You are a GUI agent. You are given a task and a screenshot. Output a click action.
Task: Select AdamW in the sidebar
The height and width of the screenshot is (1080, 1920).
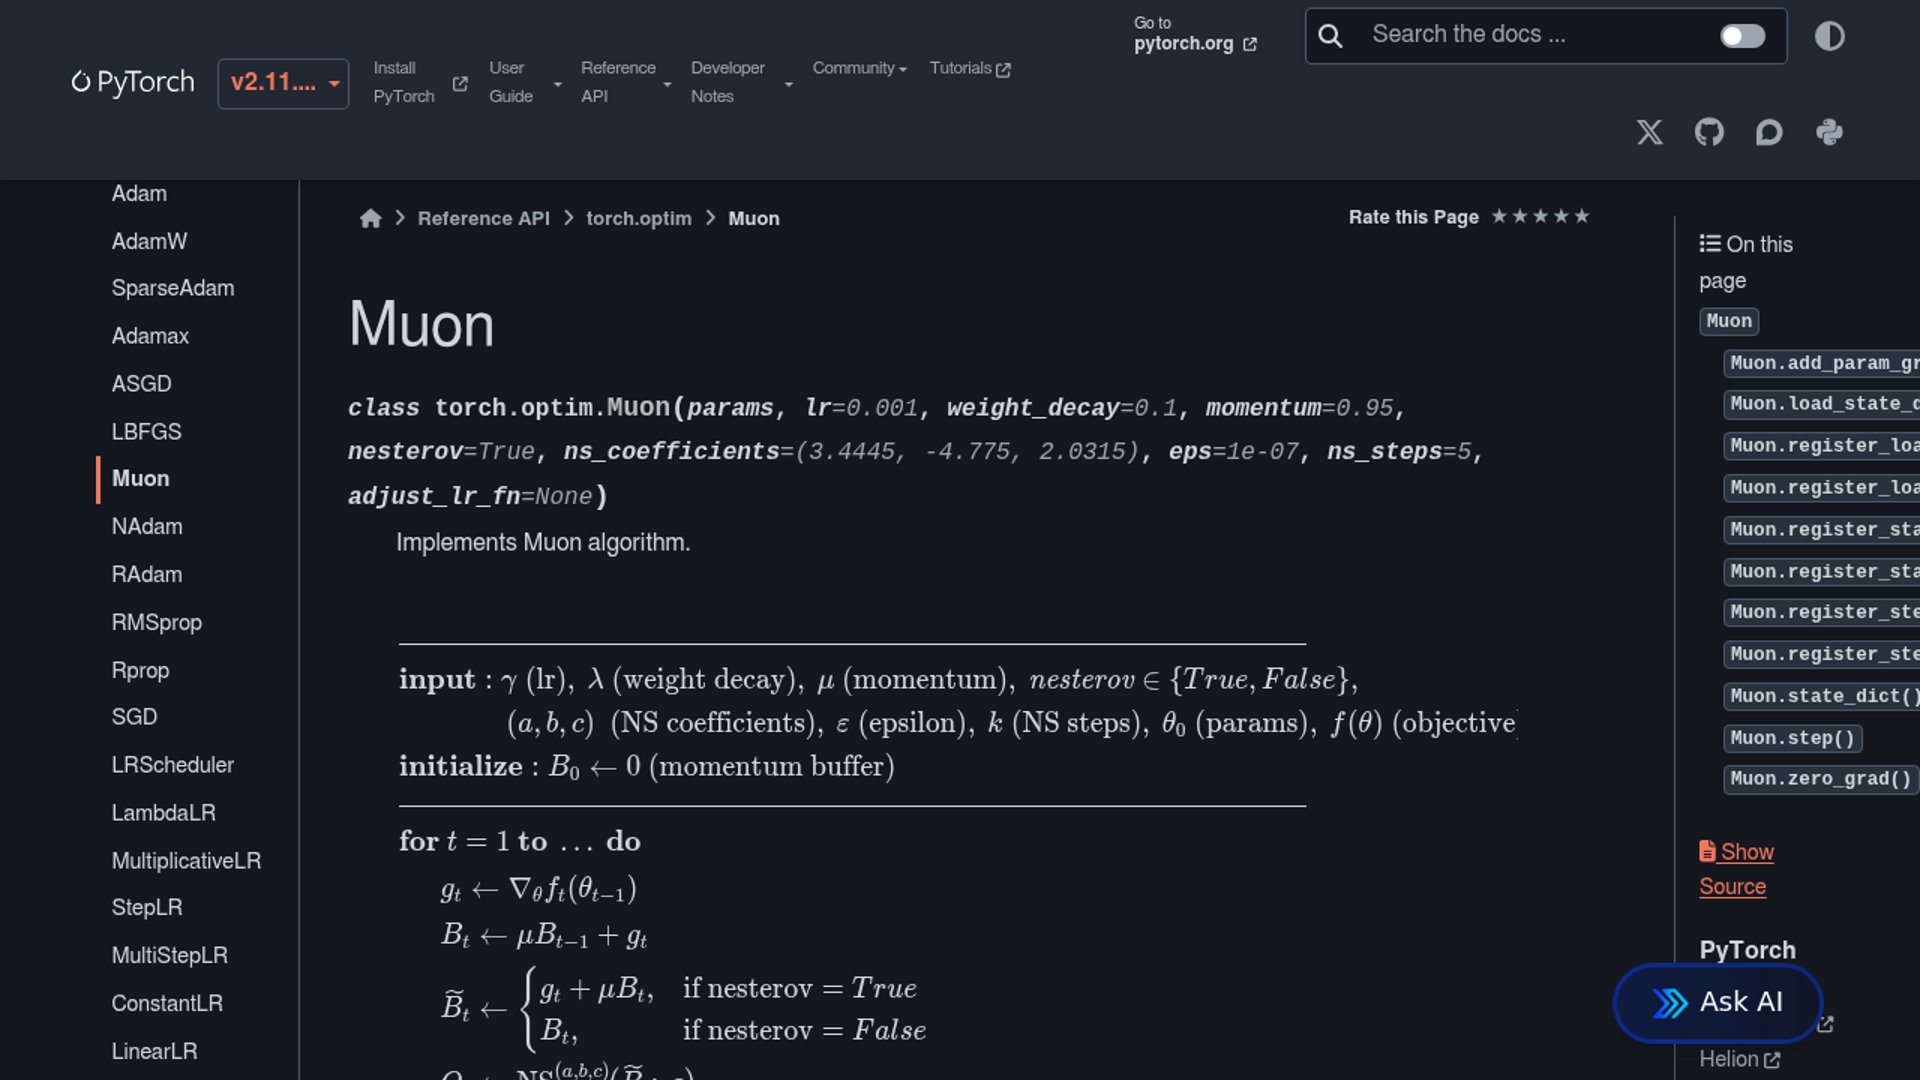point(149,241)
